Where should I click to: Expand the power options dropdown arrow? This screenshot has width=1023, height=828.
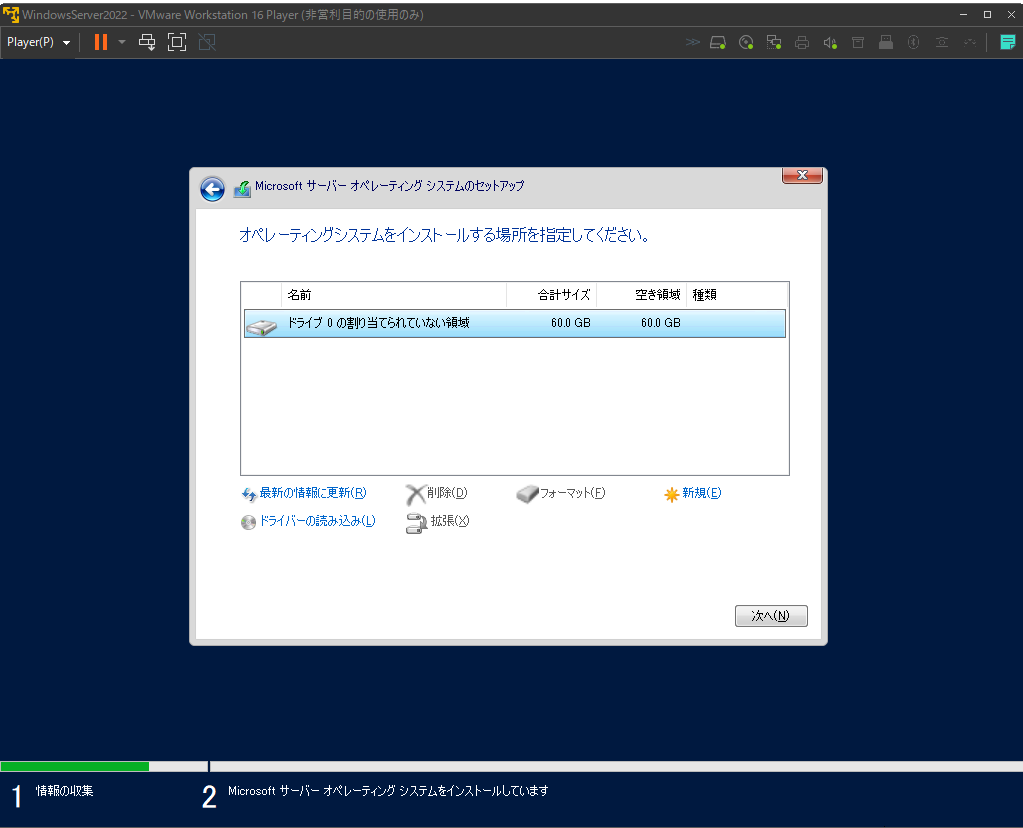click(121, 42)
